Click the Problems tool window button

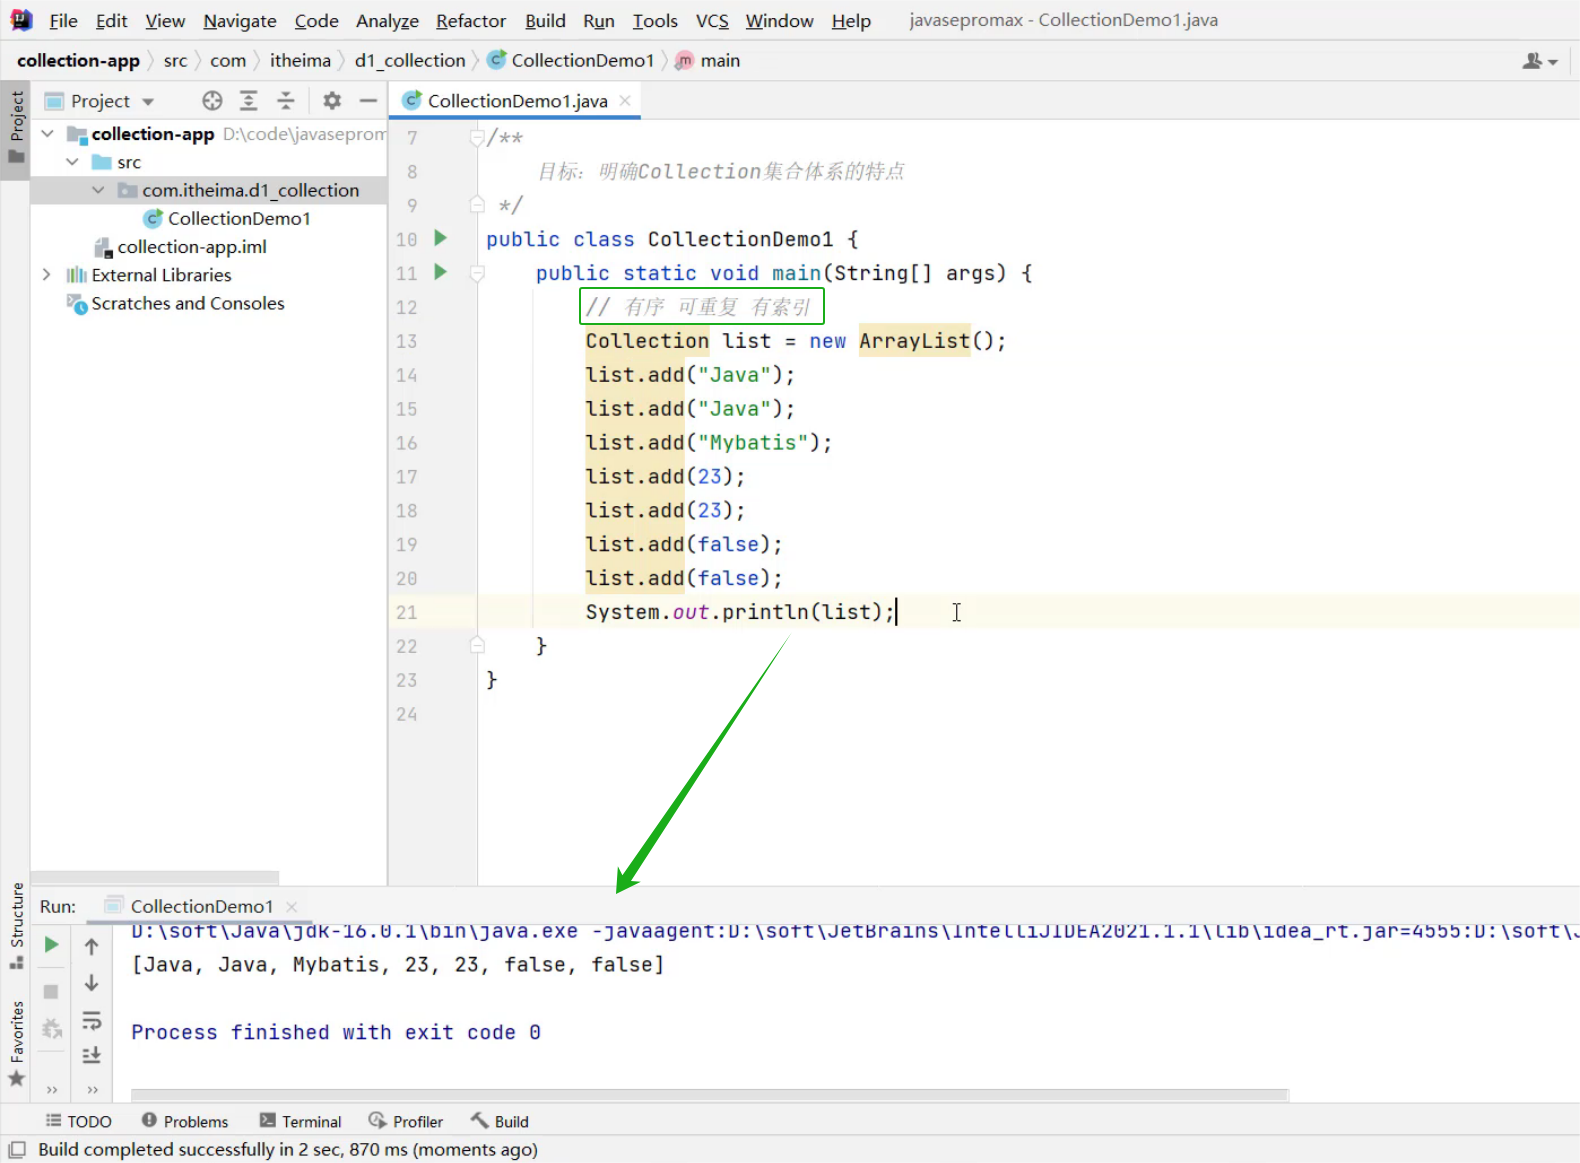tap(185, 1121)
